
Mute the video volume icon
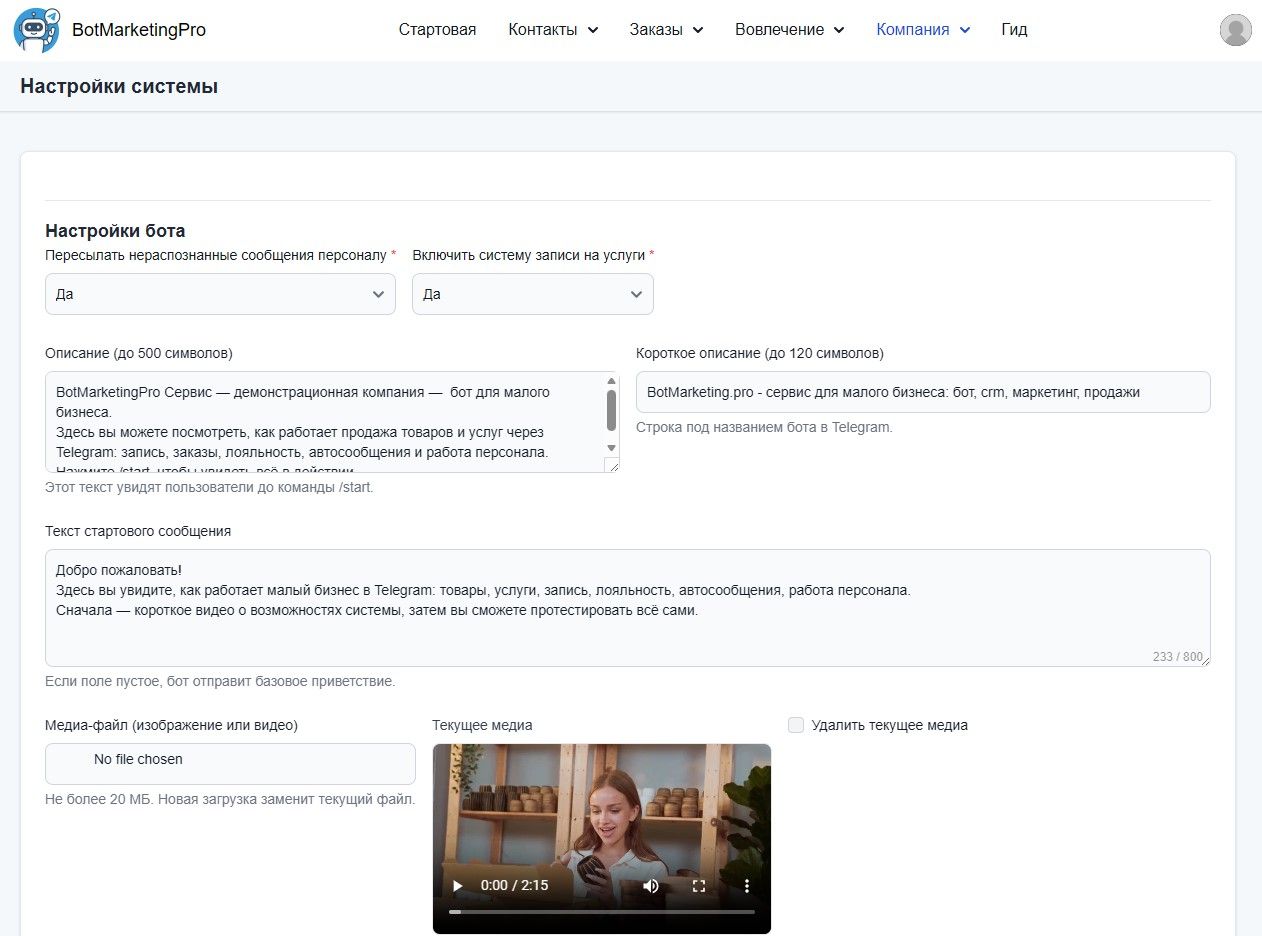click(x=651, y=886)
